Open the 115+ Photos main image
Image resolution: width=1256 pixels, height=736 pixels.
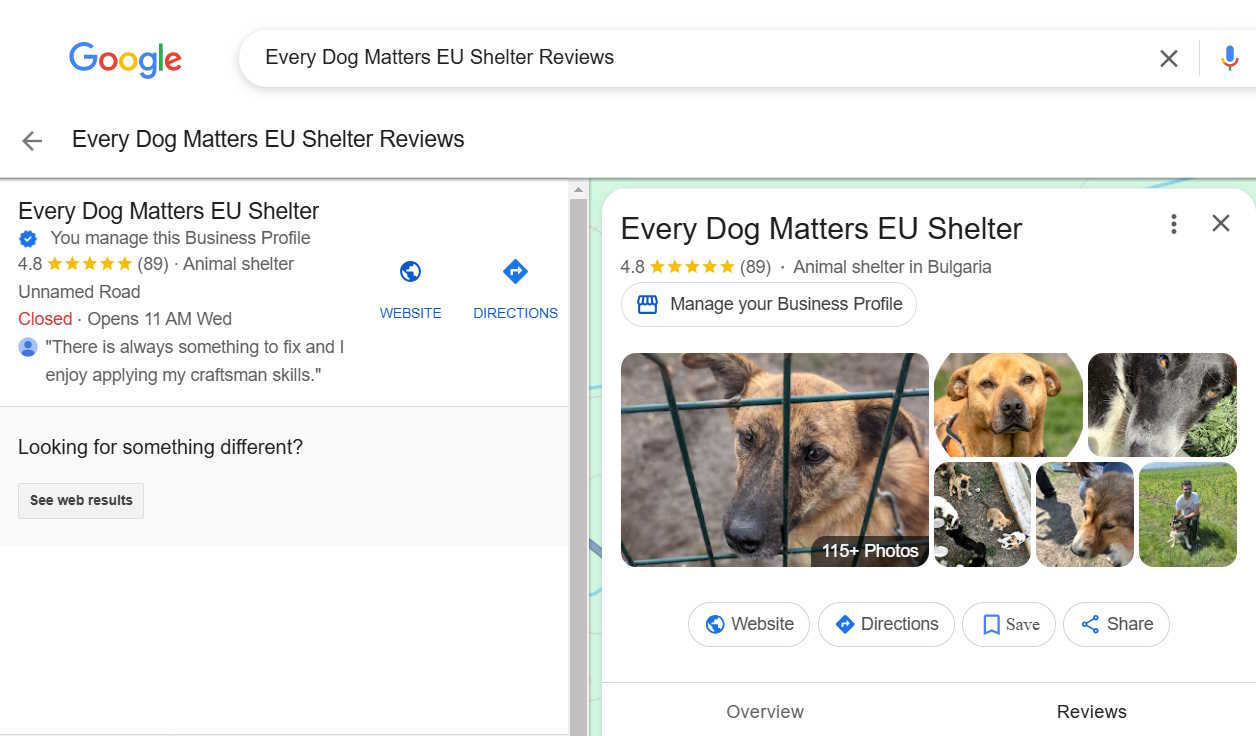click(x=774, y=460)
